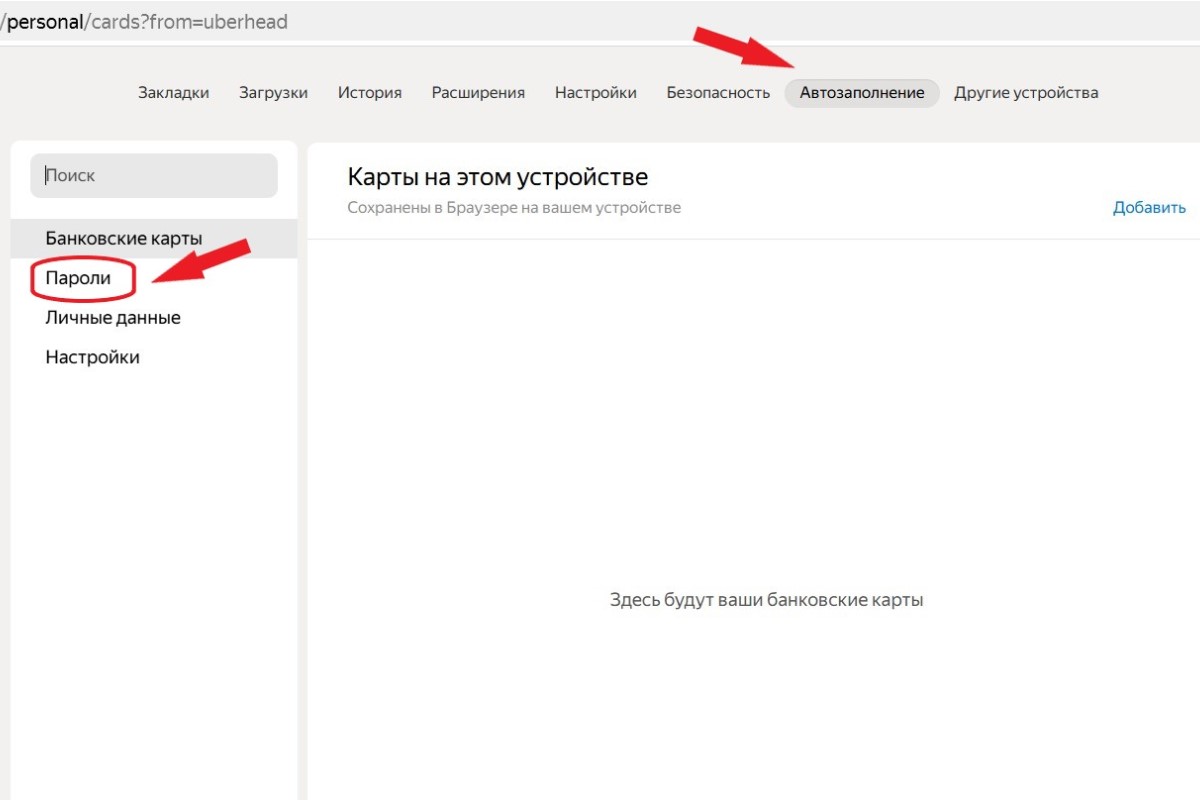The width and height of the screenshot is (1200, 800).
Task: Select the highlighted Автозаполнение tab
Action: [862, 93]
